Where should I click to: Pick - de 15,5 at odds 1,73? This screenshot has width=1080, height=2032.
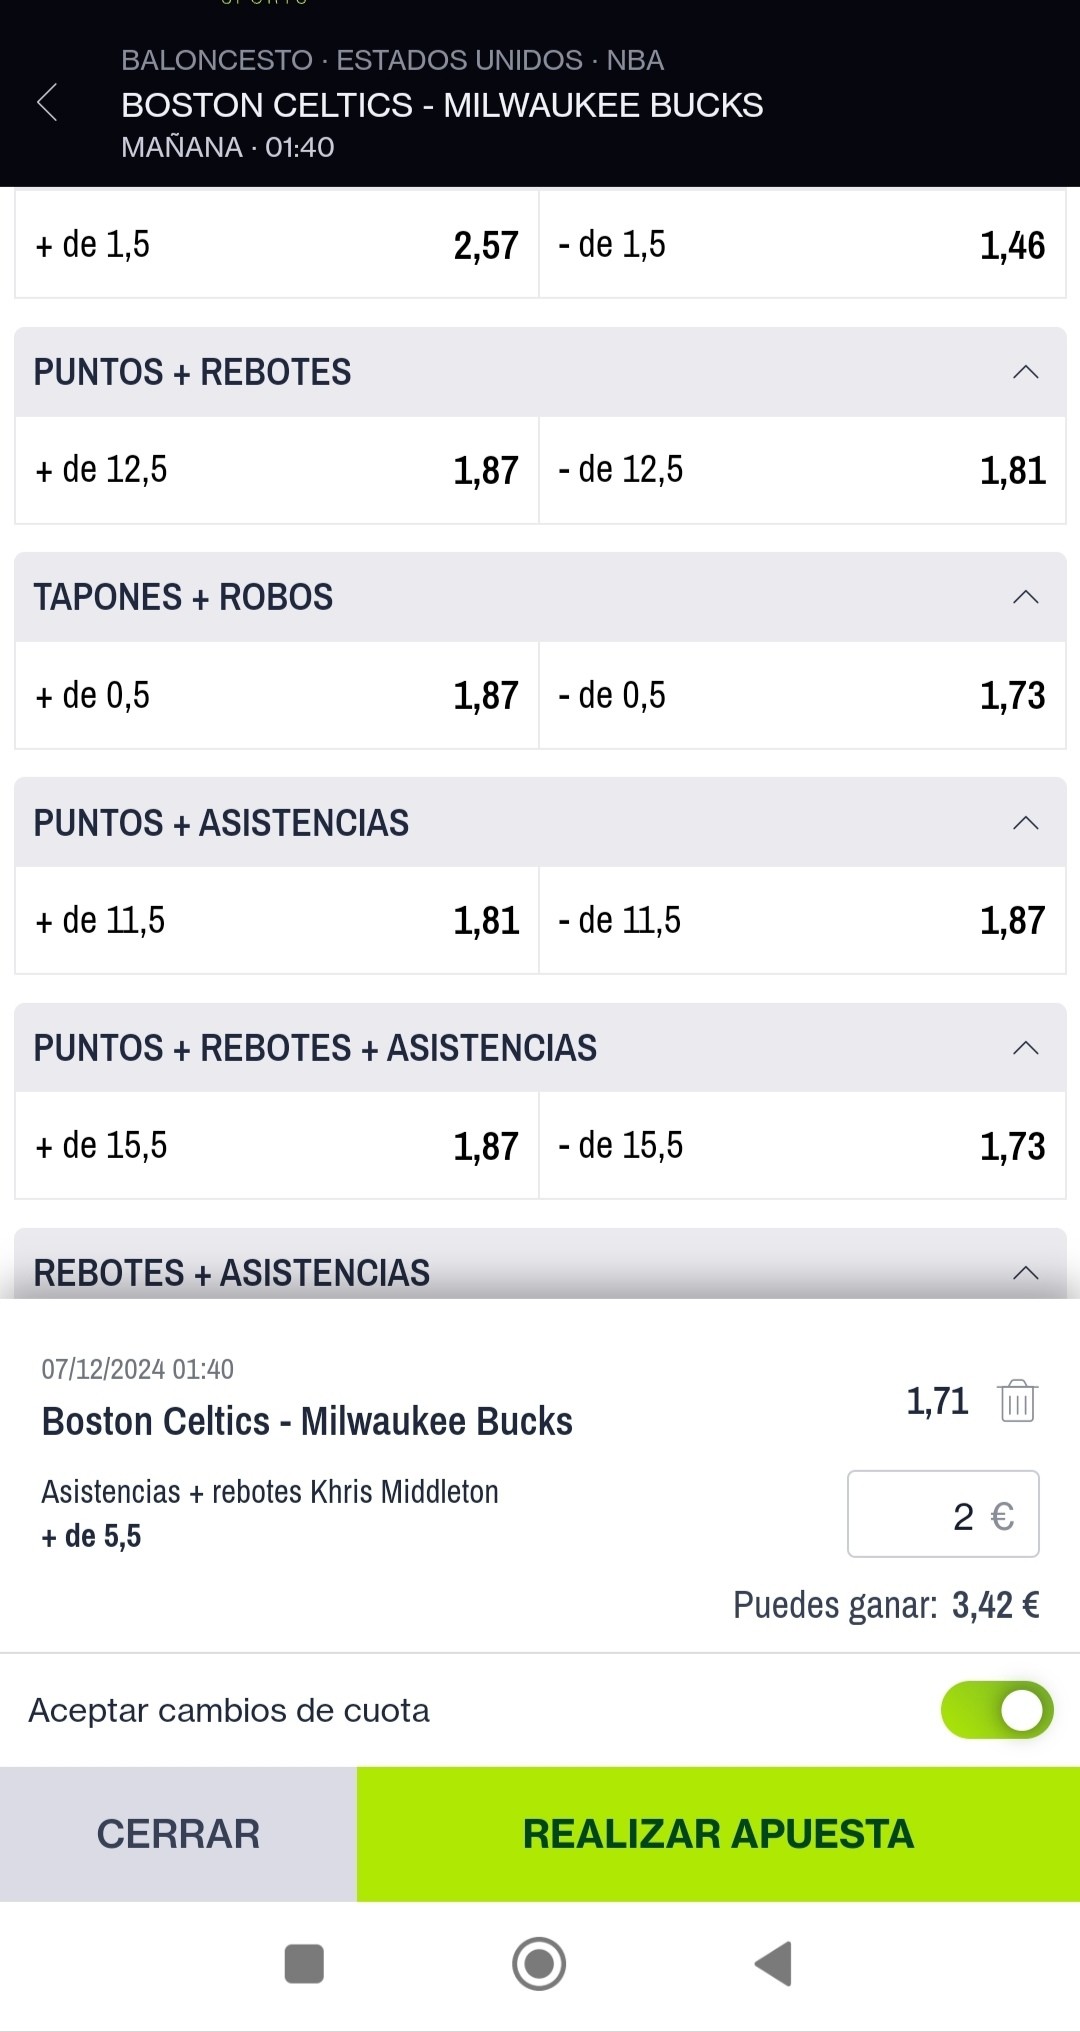tap(802, 1145)
